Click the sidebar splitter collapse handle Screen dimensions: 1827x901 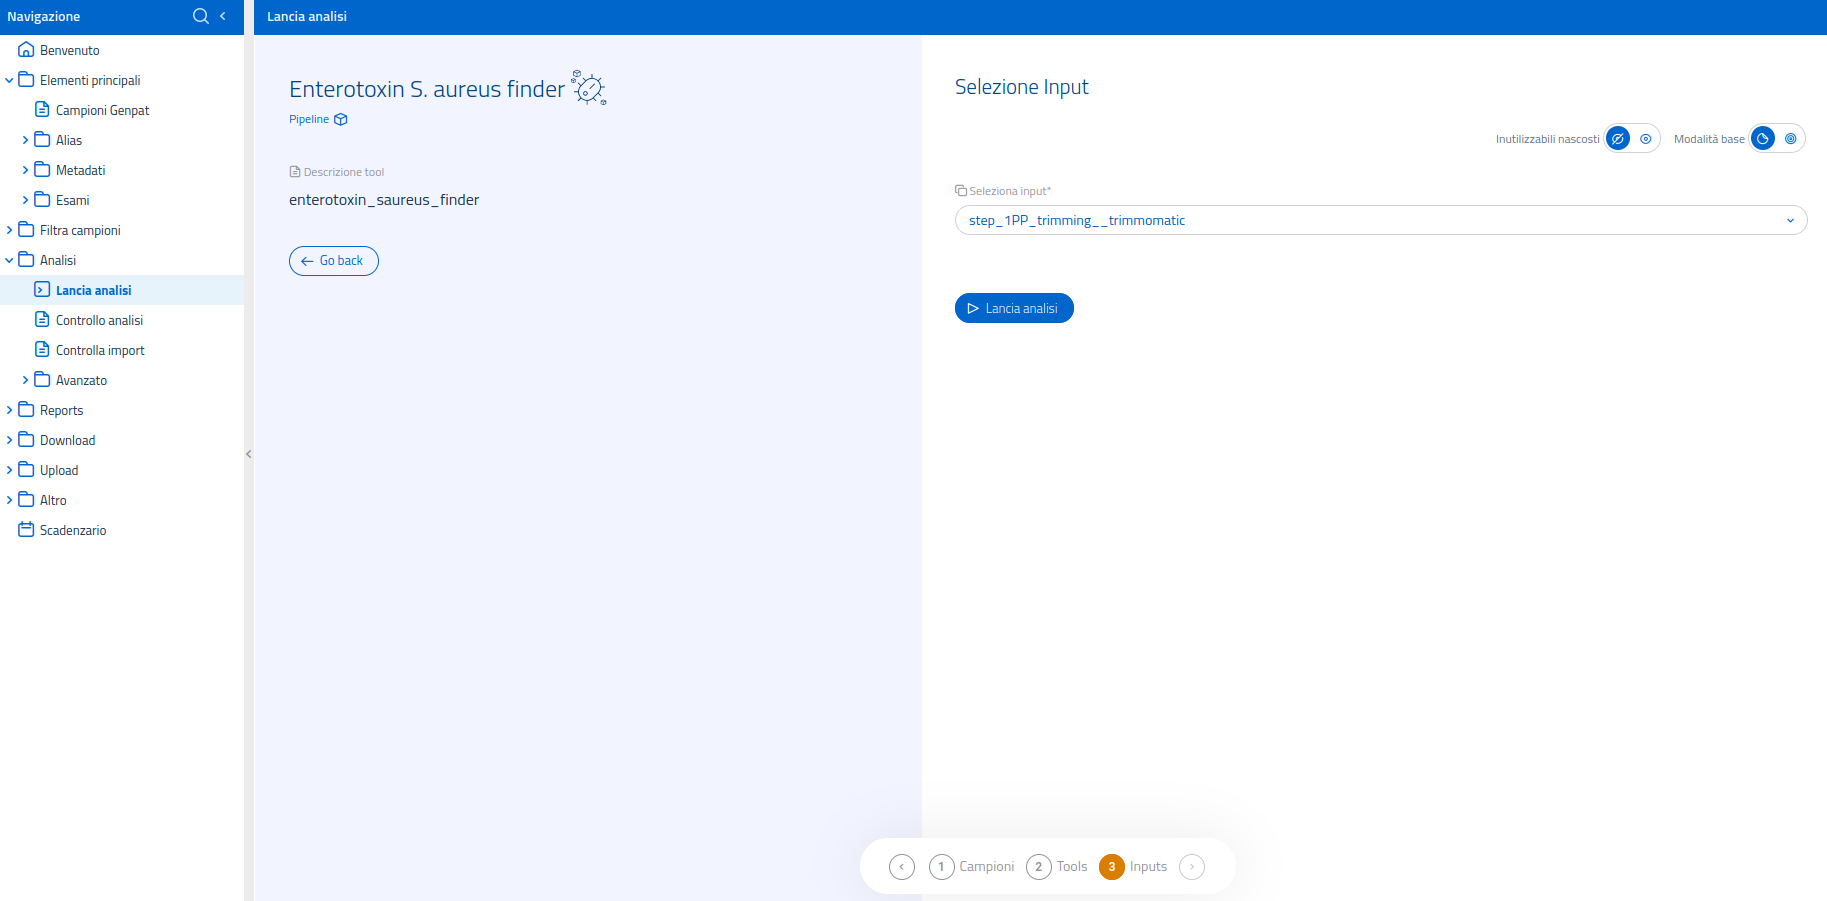click(x=249, y=454)
